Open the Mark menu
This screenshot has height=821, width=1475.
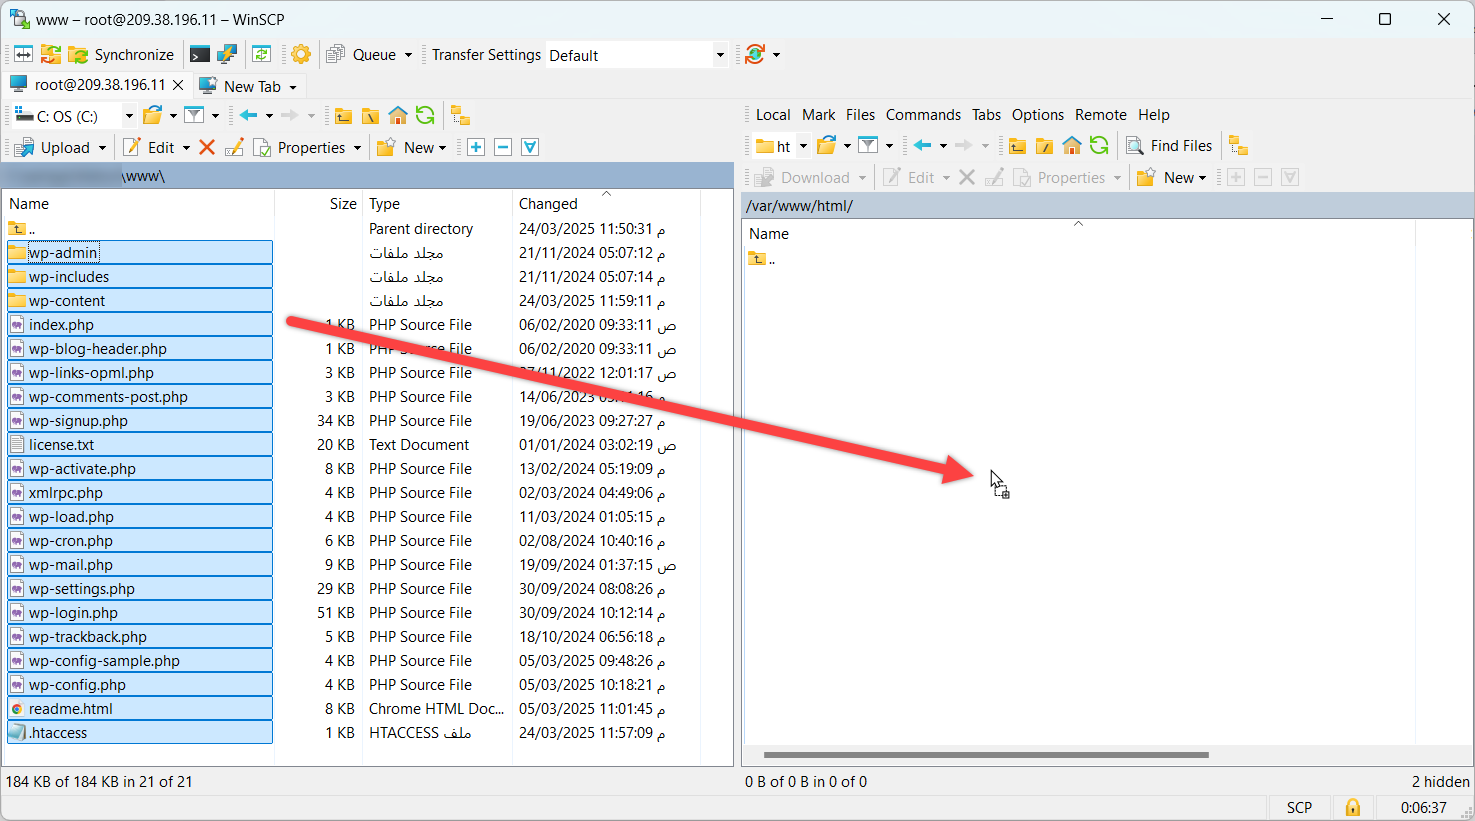pyautogui.click(x=819, y=115)
